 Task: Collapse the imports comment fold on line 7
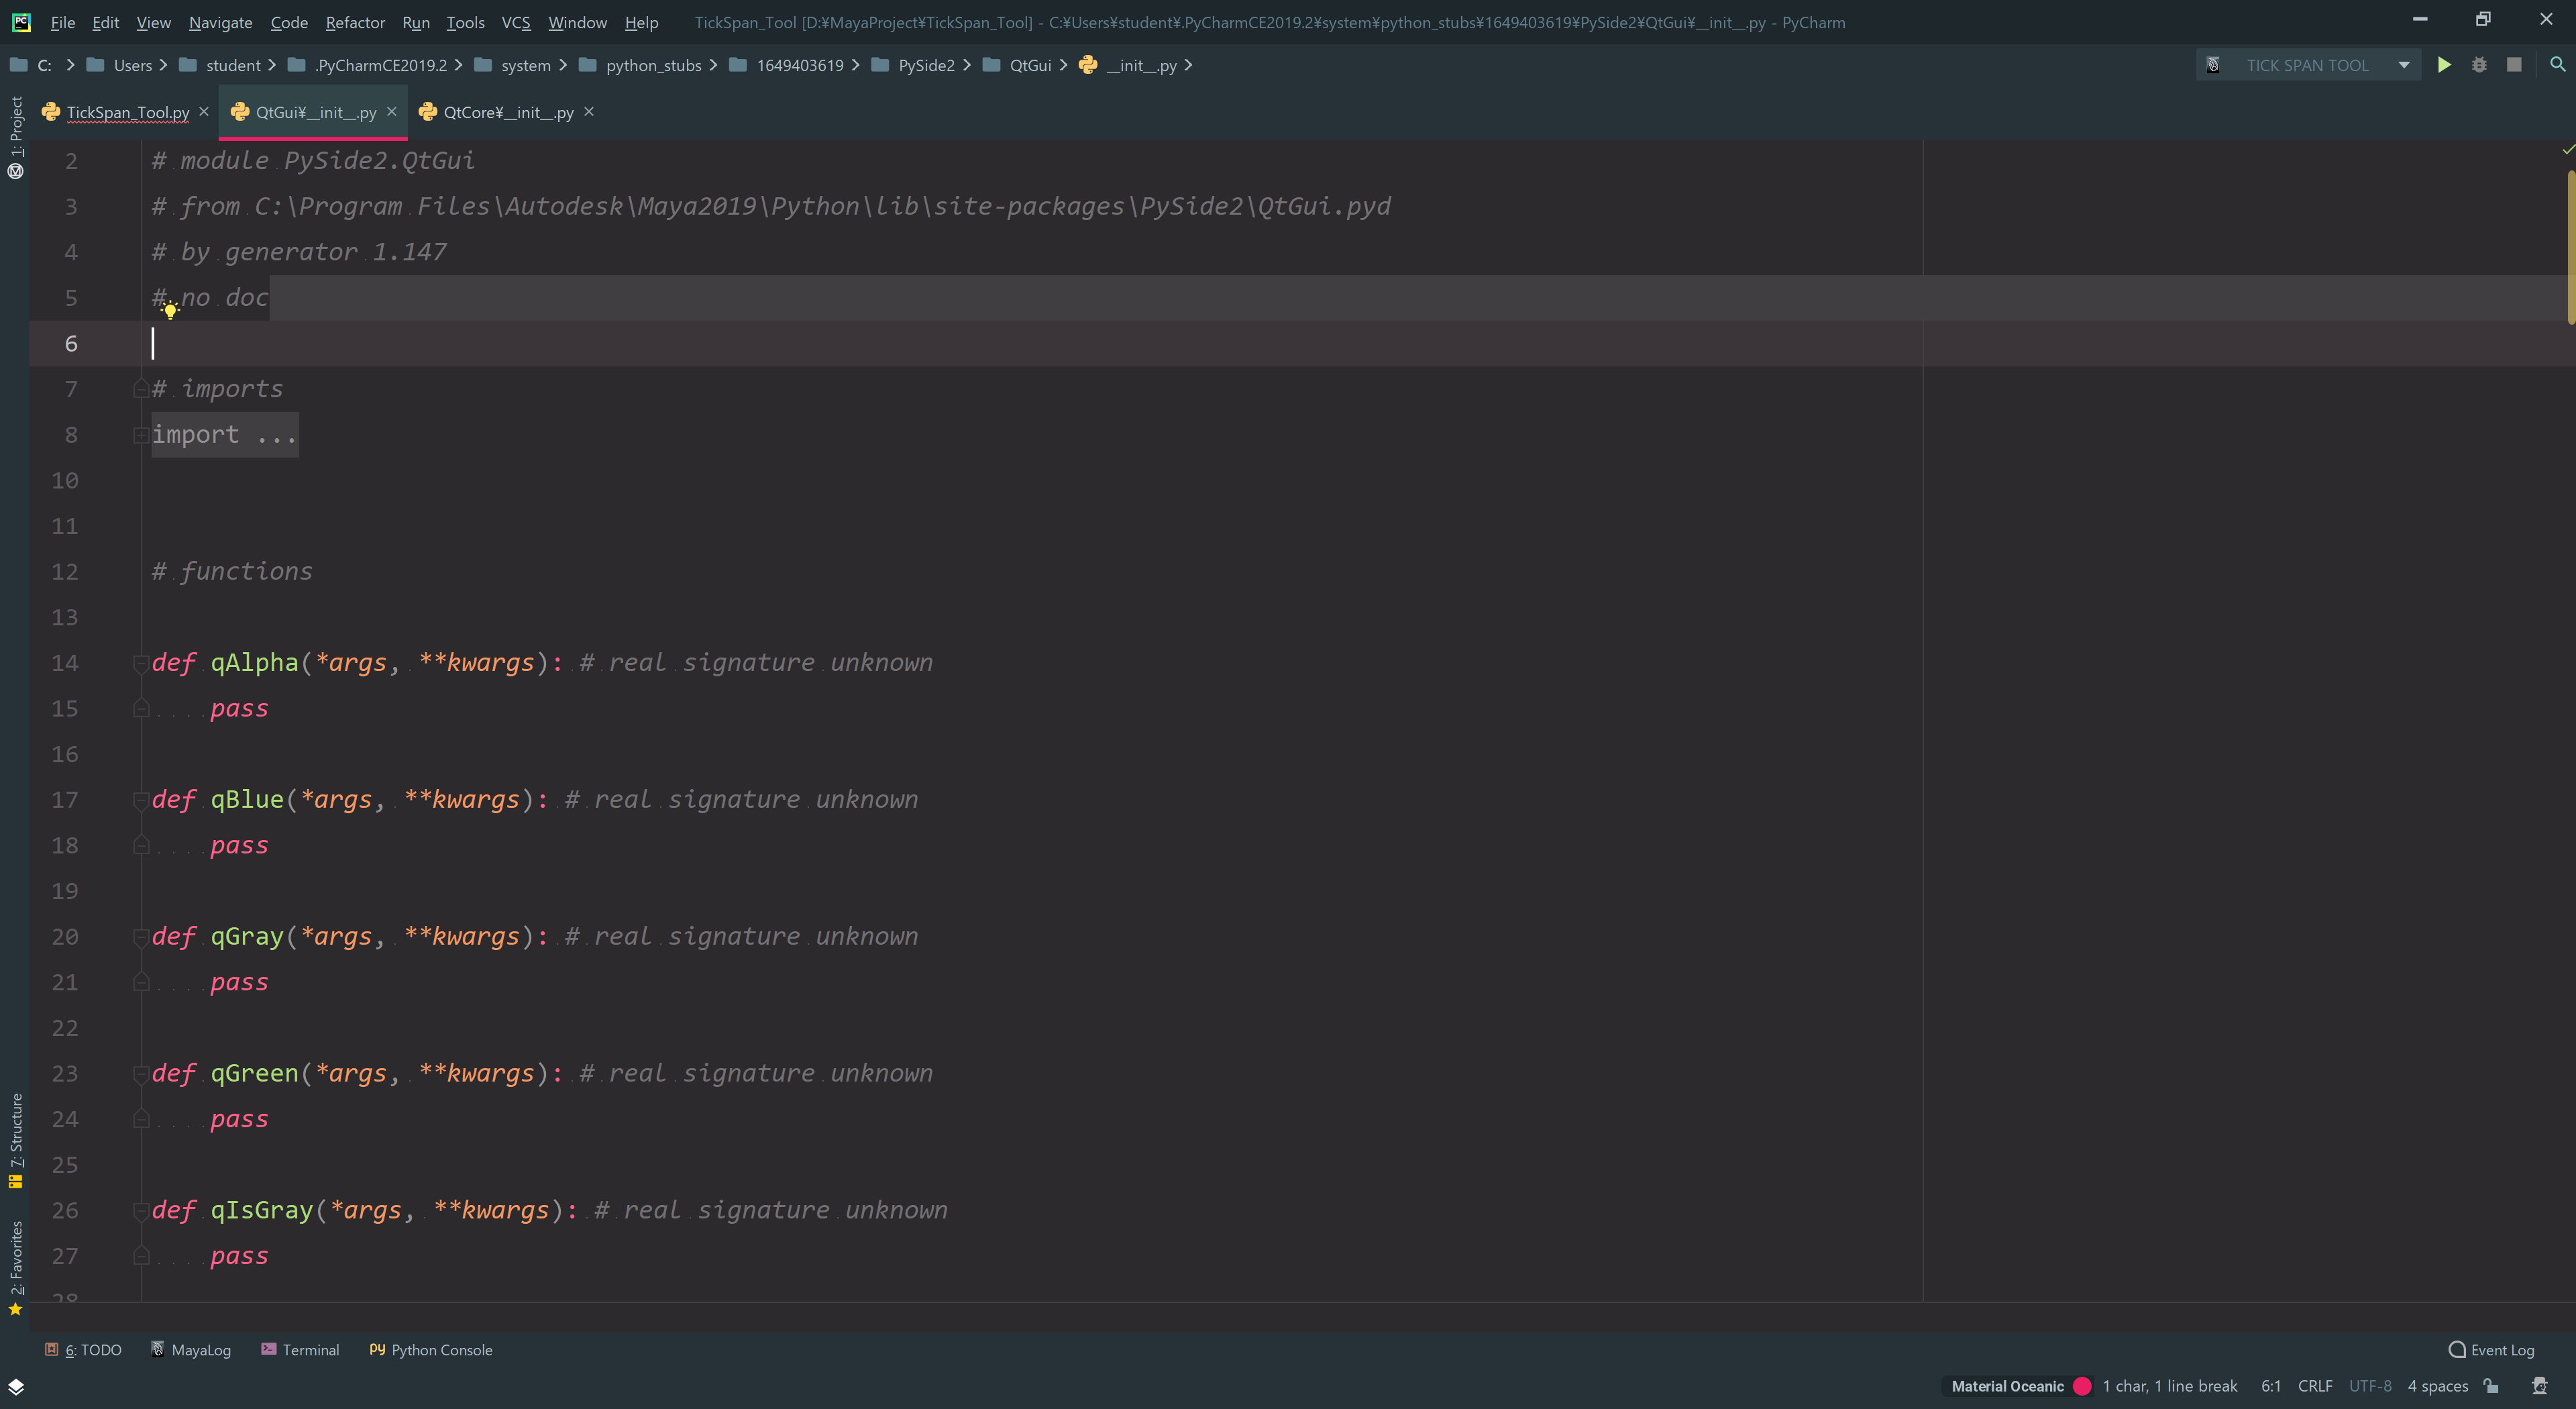point(140,389)
